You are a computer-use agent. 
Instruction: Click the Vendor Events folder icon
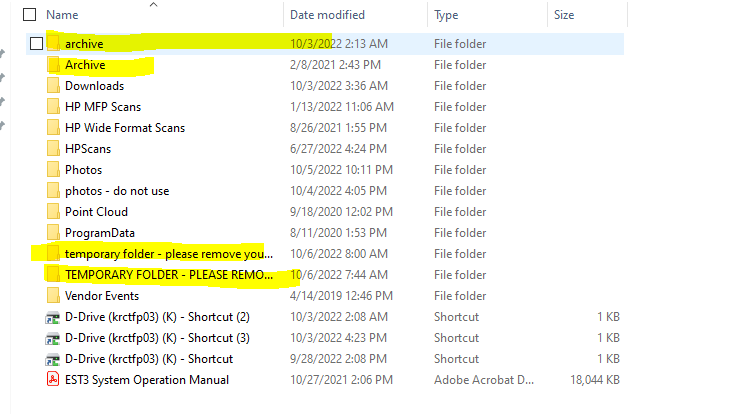tap(54, 296)
